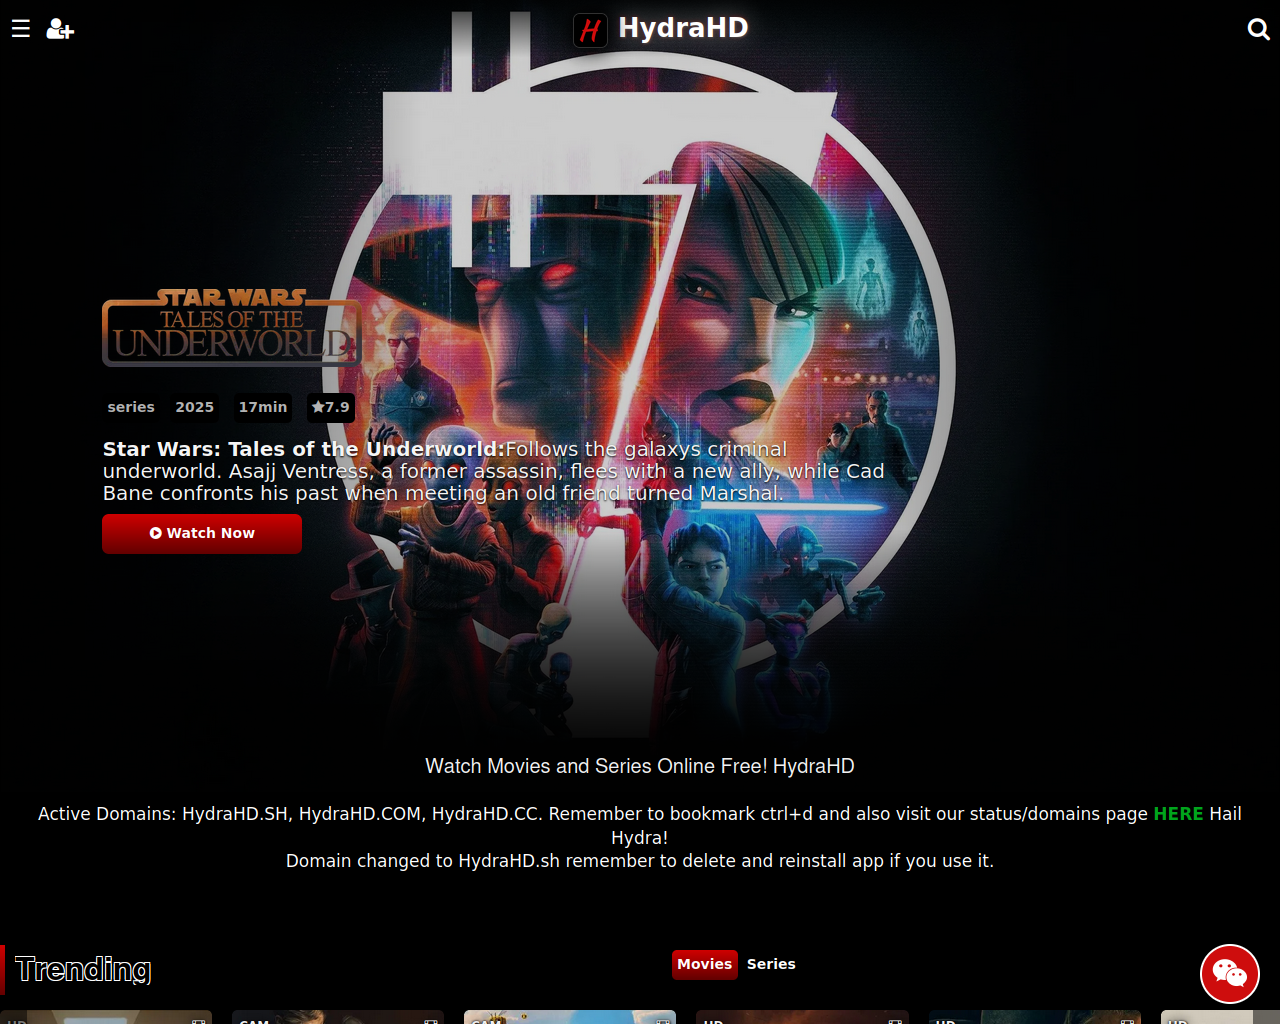Click the red H HydraHD logo icon
The width and height of the screenshot is (1280, 1024).
[x=590, y=30]
